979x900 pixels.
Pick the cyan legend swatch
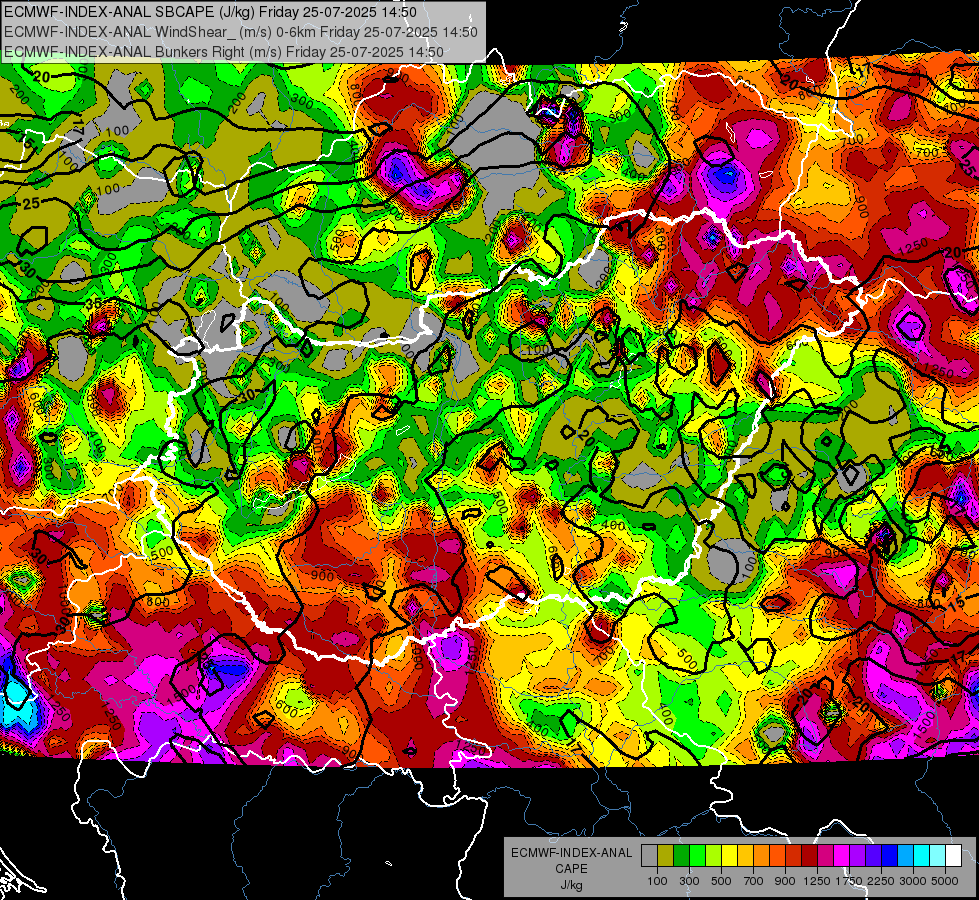921,856
